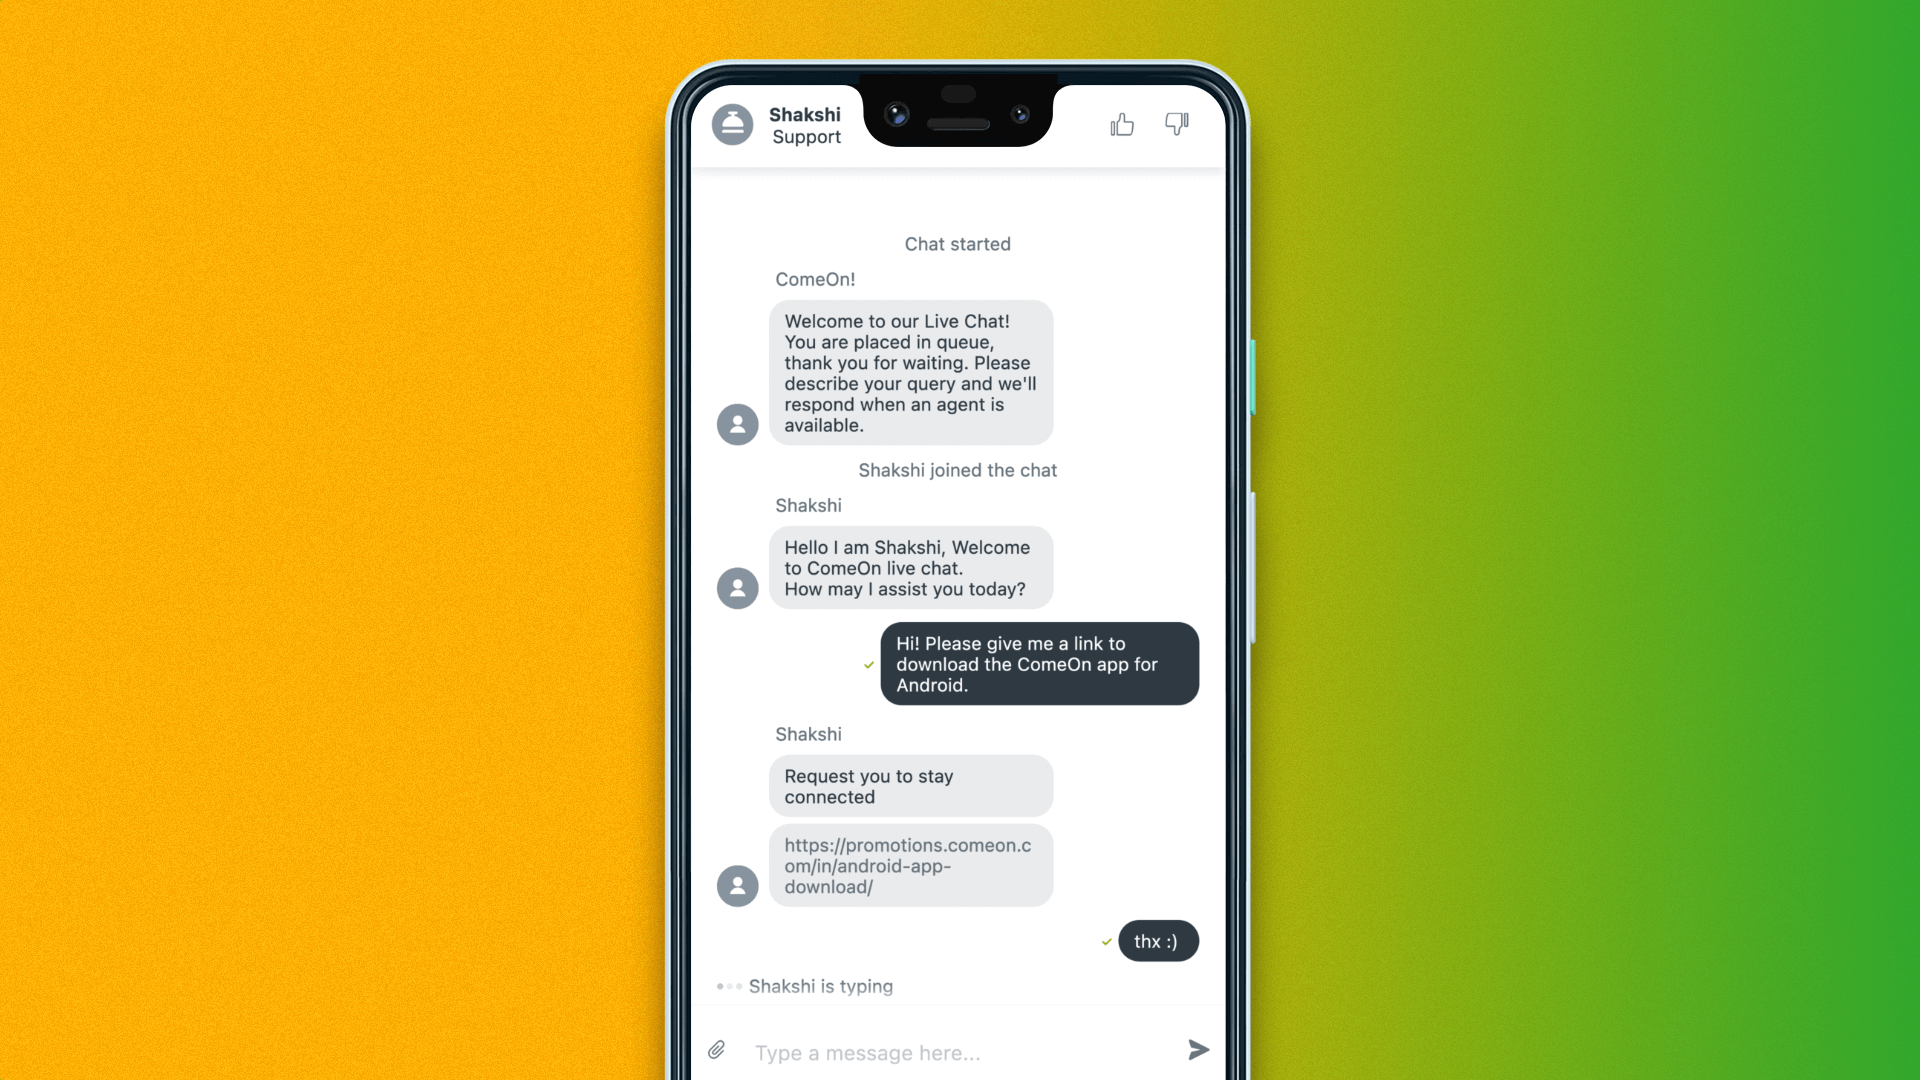This screenshot has height=1080, width=1920.
Task: Click the ComeOn chat bot avatar icon
Action: (737, 423)
